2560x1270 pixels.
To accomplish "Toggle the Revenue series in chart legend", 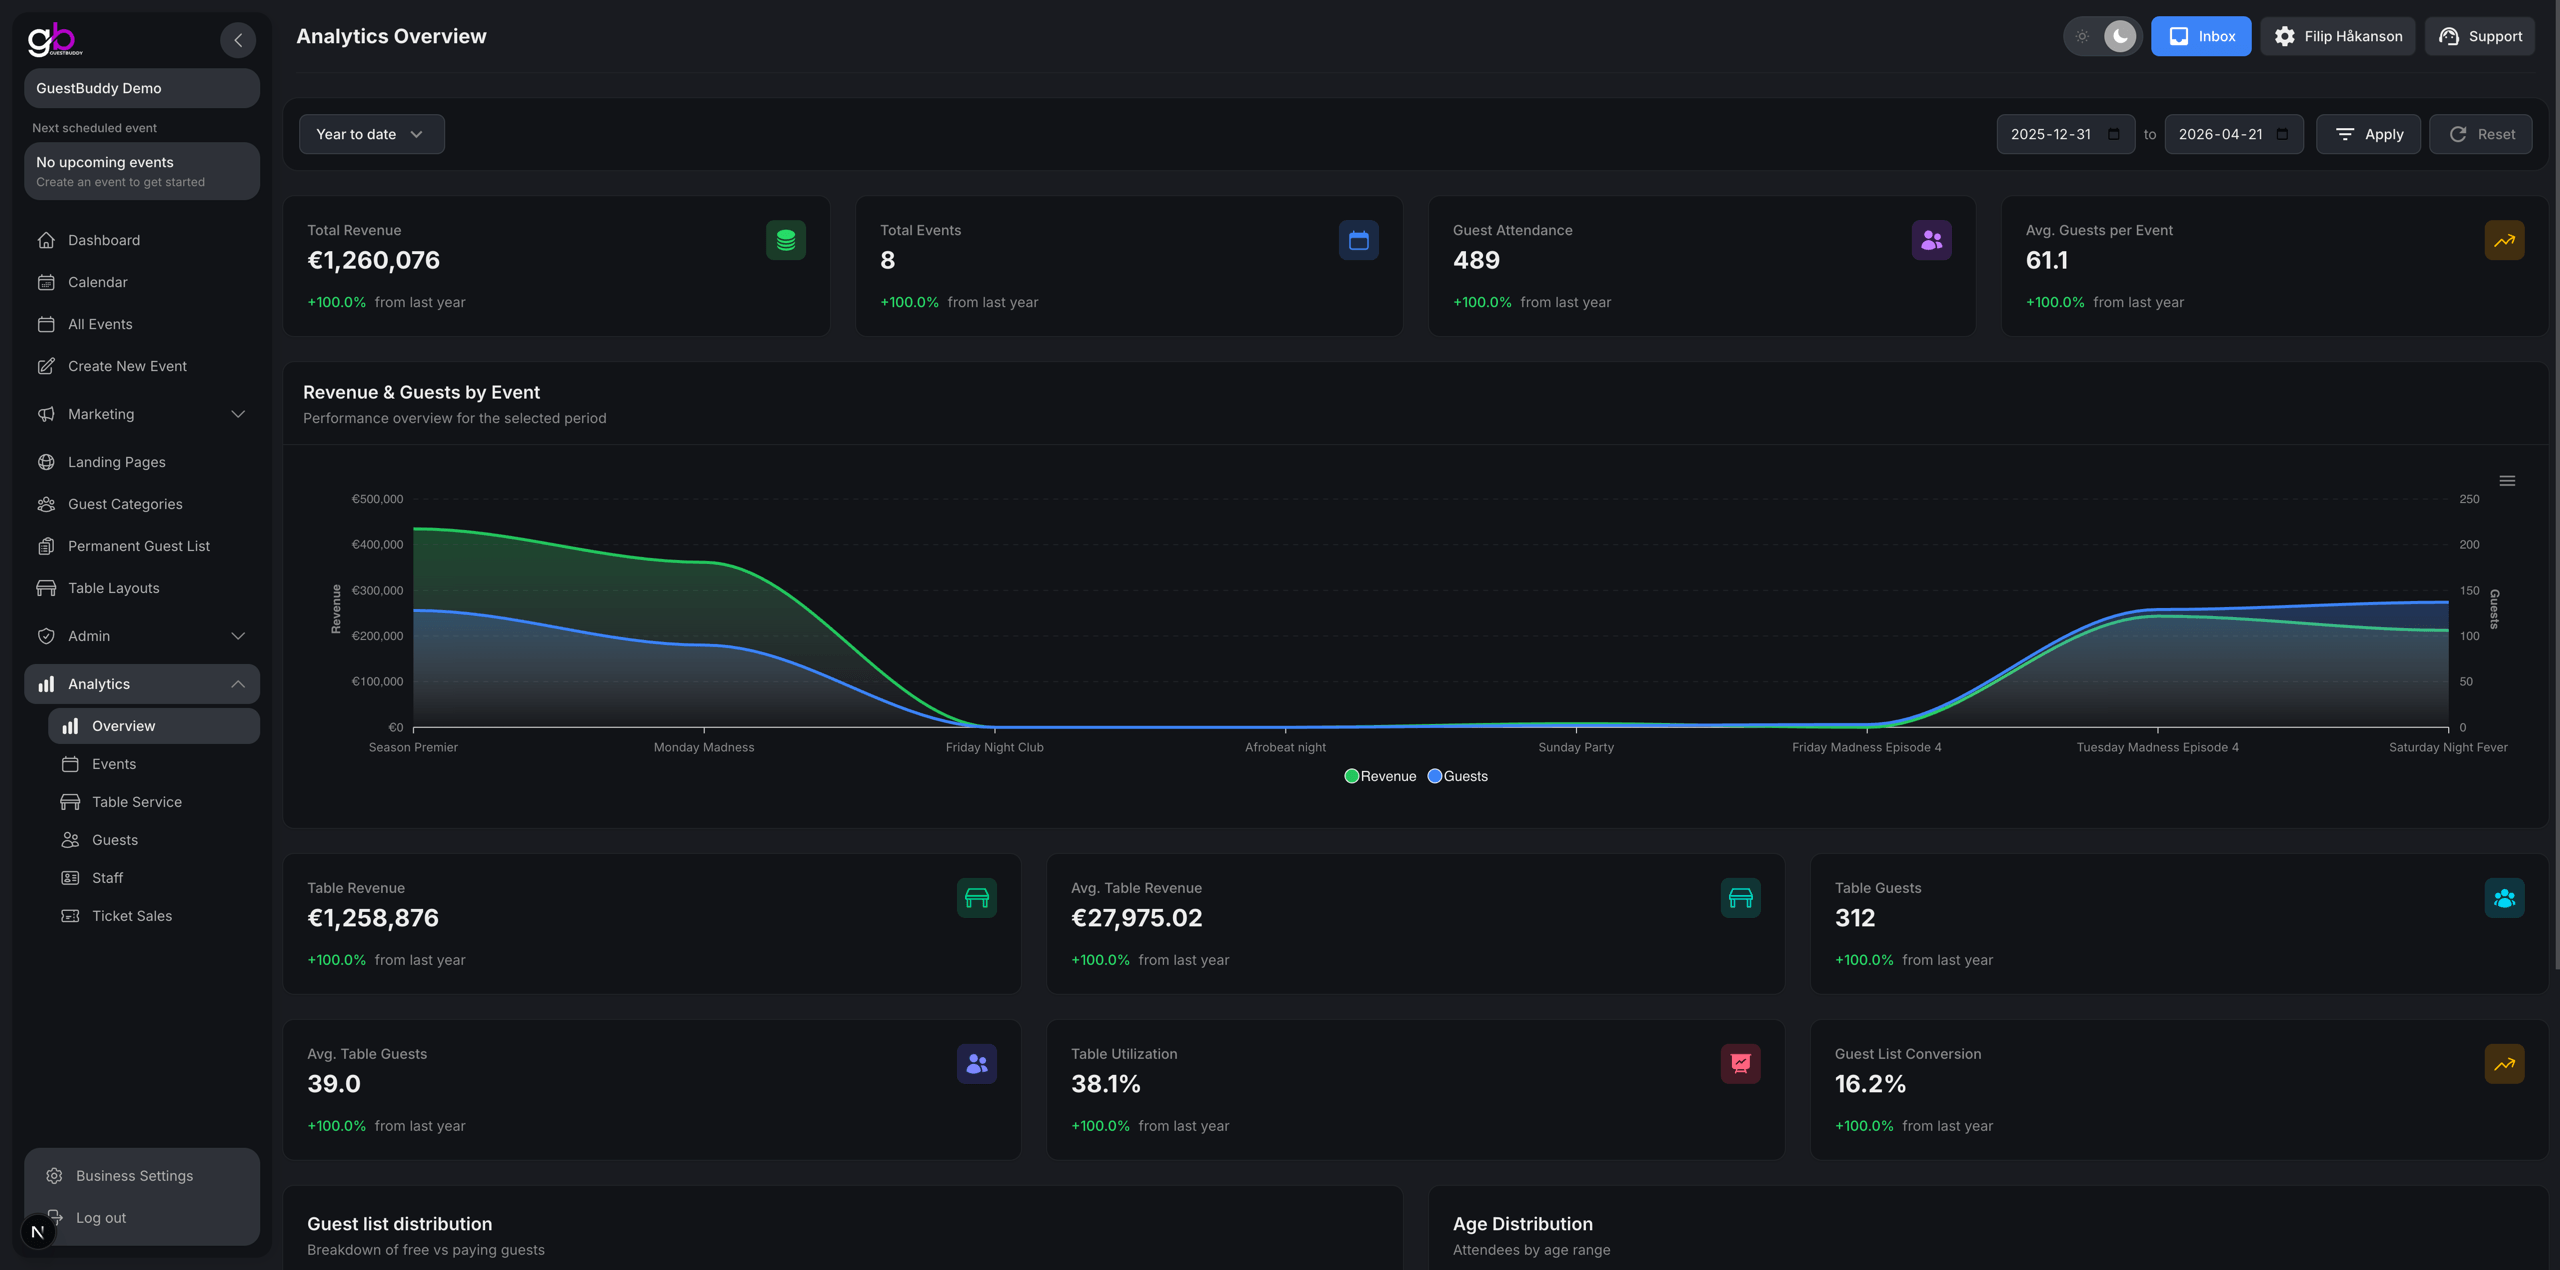I will (1380, 776).
